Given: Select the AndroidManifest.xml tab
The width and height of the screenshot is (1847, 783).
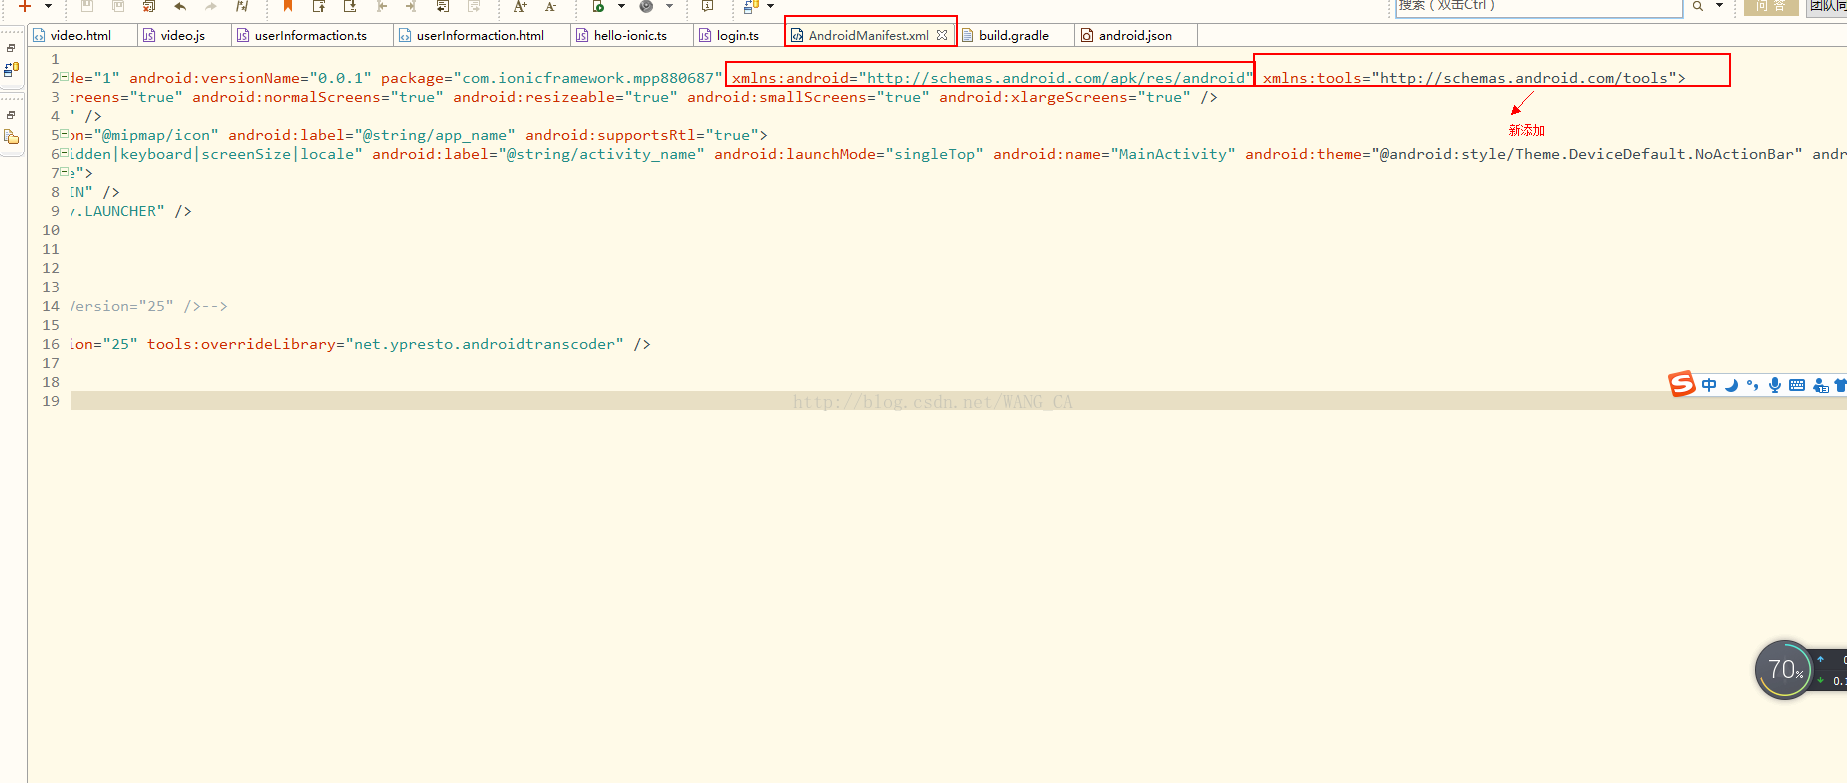Looking at the screenshot, I should (x=868, y=35).
